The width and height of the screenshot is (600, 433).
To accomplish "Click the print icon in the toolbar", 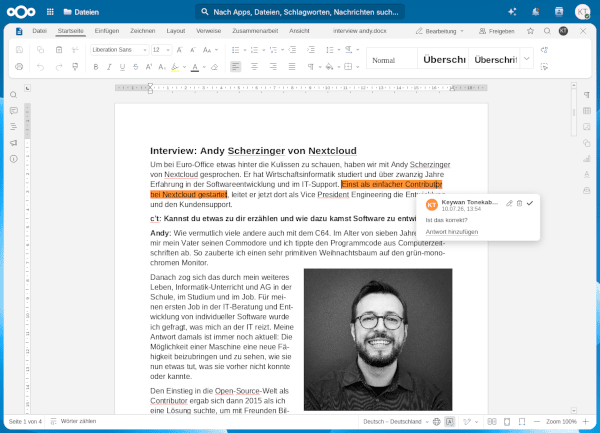I will (19, 67).
